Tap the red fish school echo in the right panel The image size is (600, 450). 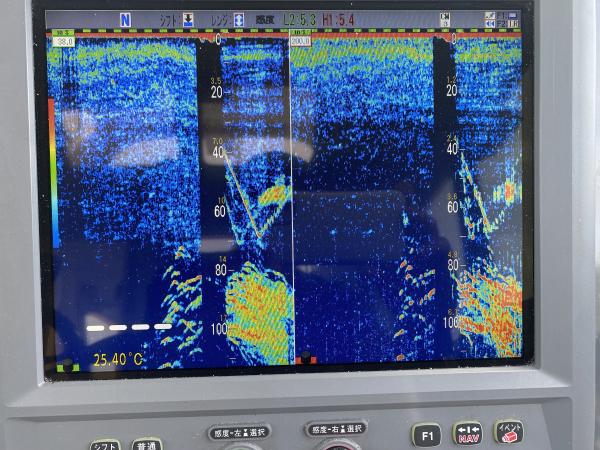pyautogui.click(x=509, y=190)
